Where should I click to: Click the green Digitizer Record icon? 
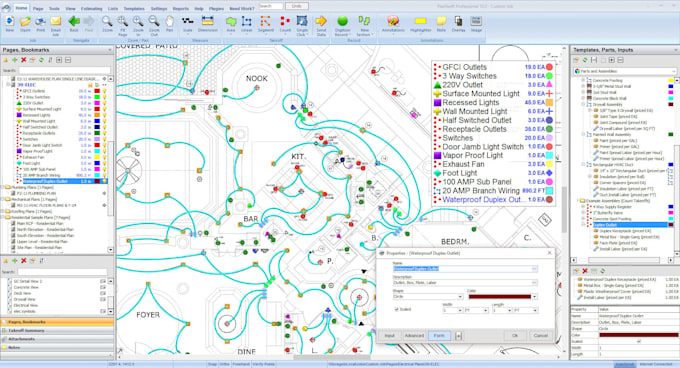343,21
